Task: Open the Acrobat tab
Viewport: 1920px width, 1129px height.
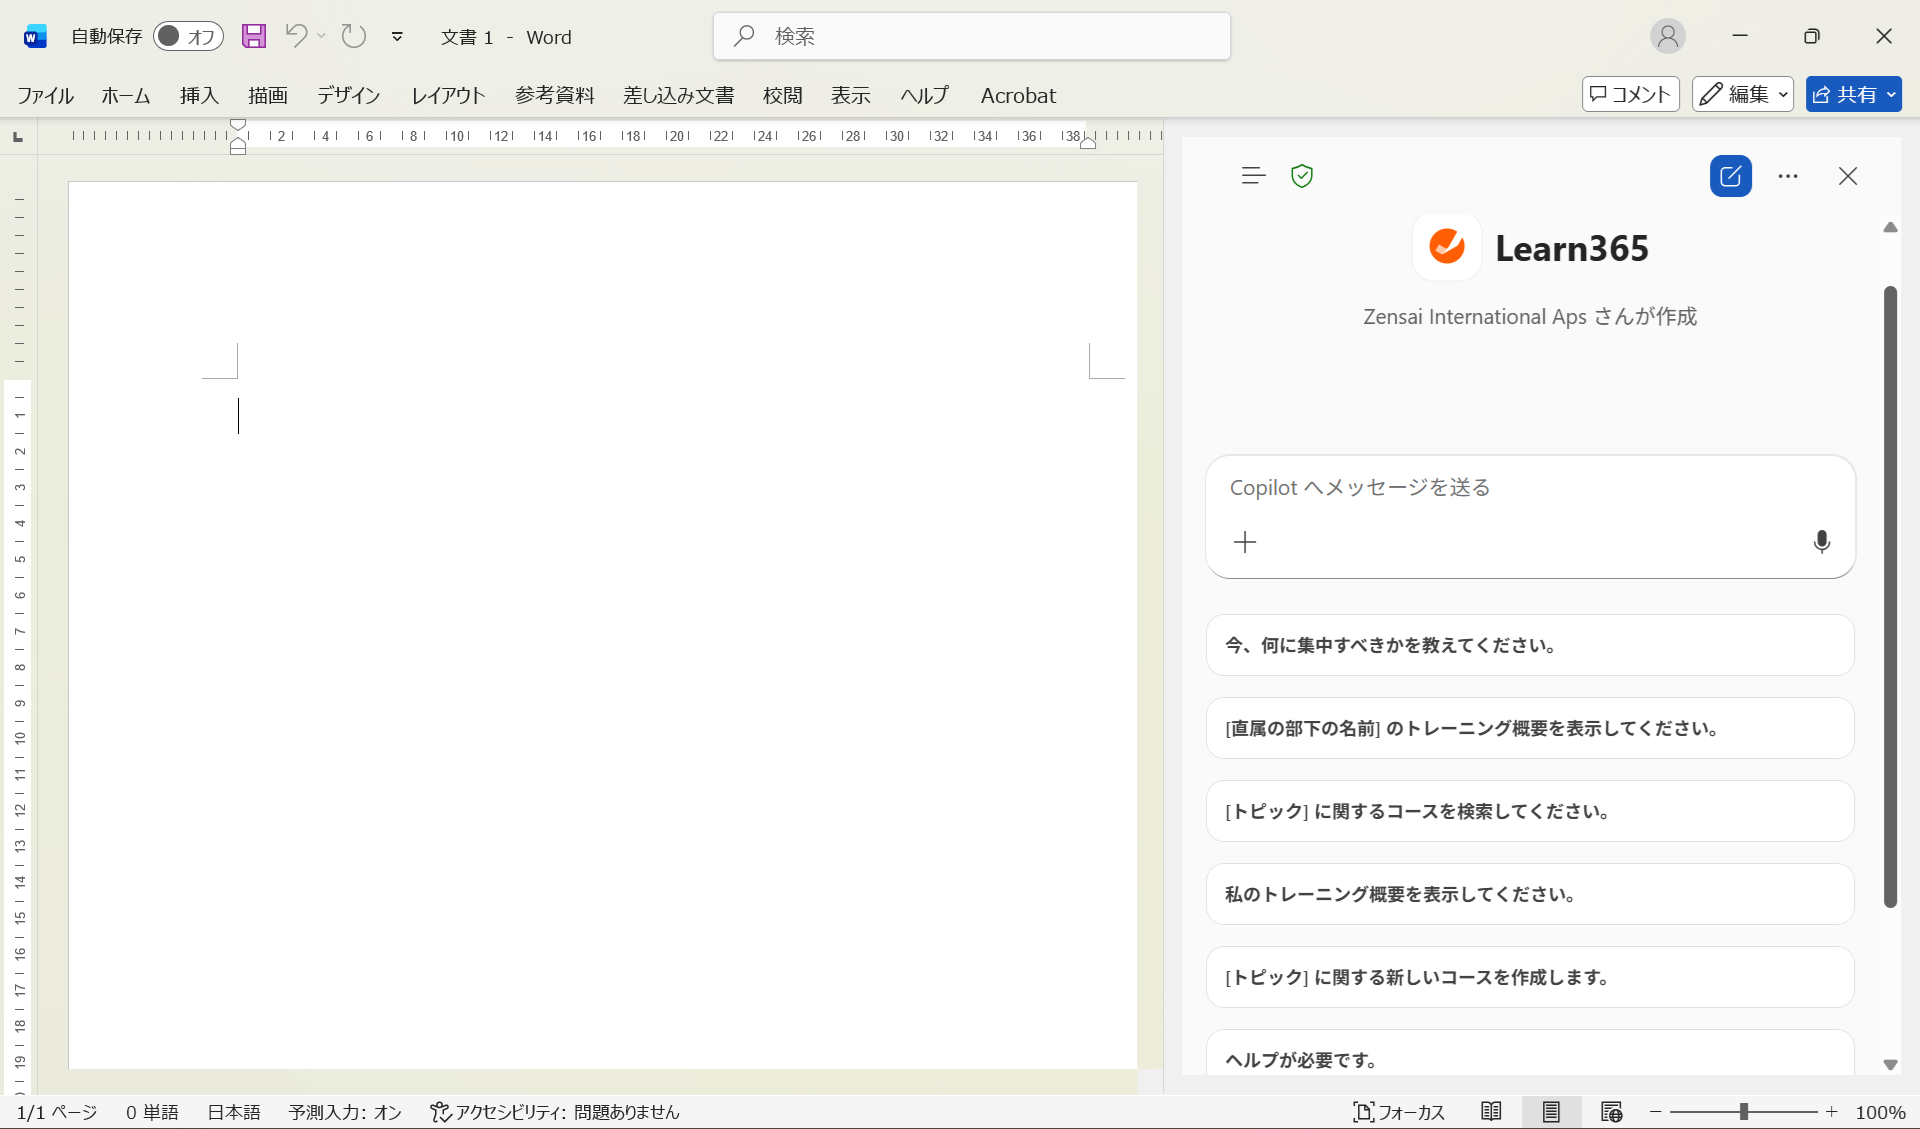Action: [x=1018, y=95]
